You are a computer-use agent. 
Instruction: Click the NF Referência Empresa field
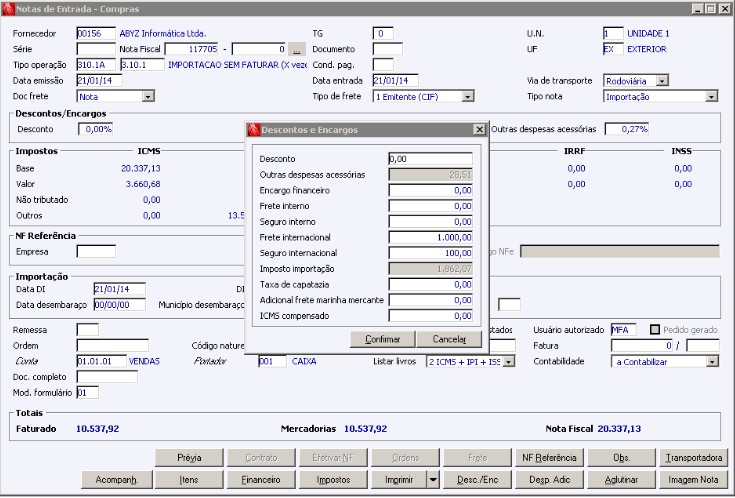click(96, 252)
